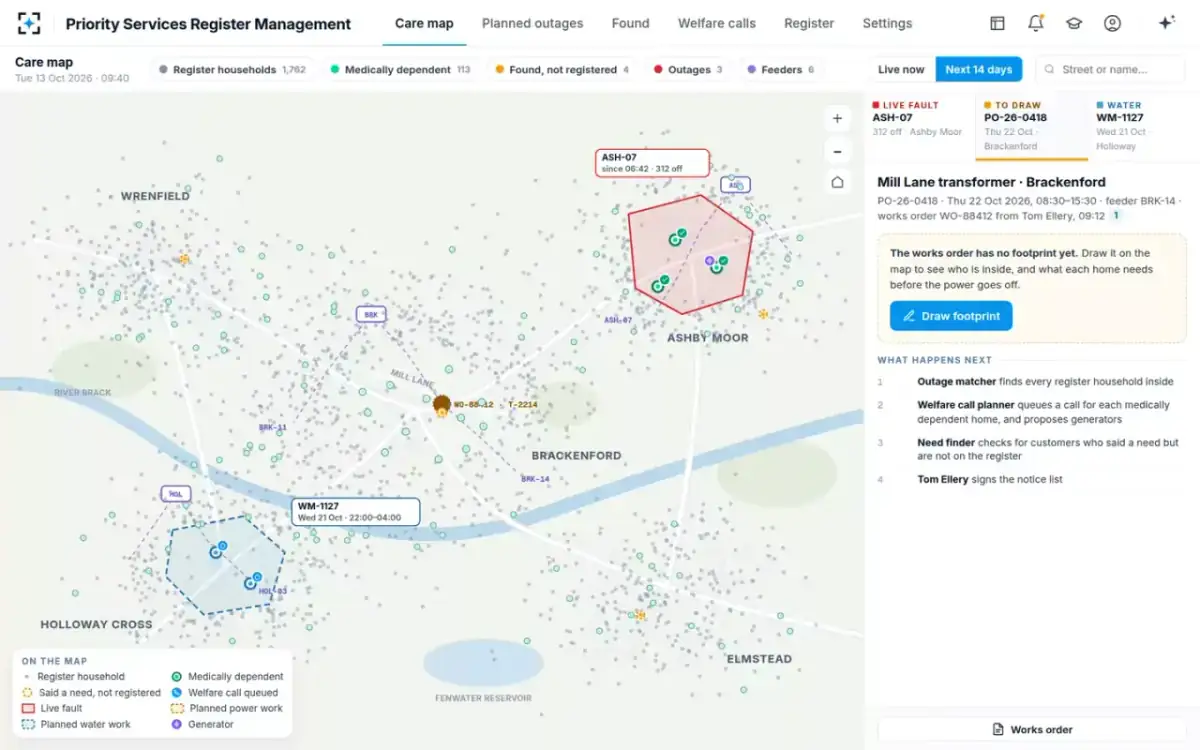Open notifications bell
The height and width of the screenshot is (750, 1200).
1036,23
